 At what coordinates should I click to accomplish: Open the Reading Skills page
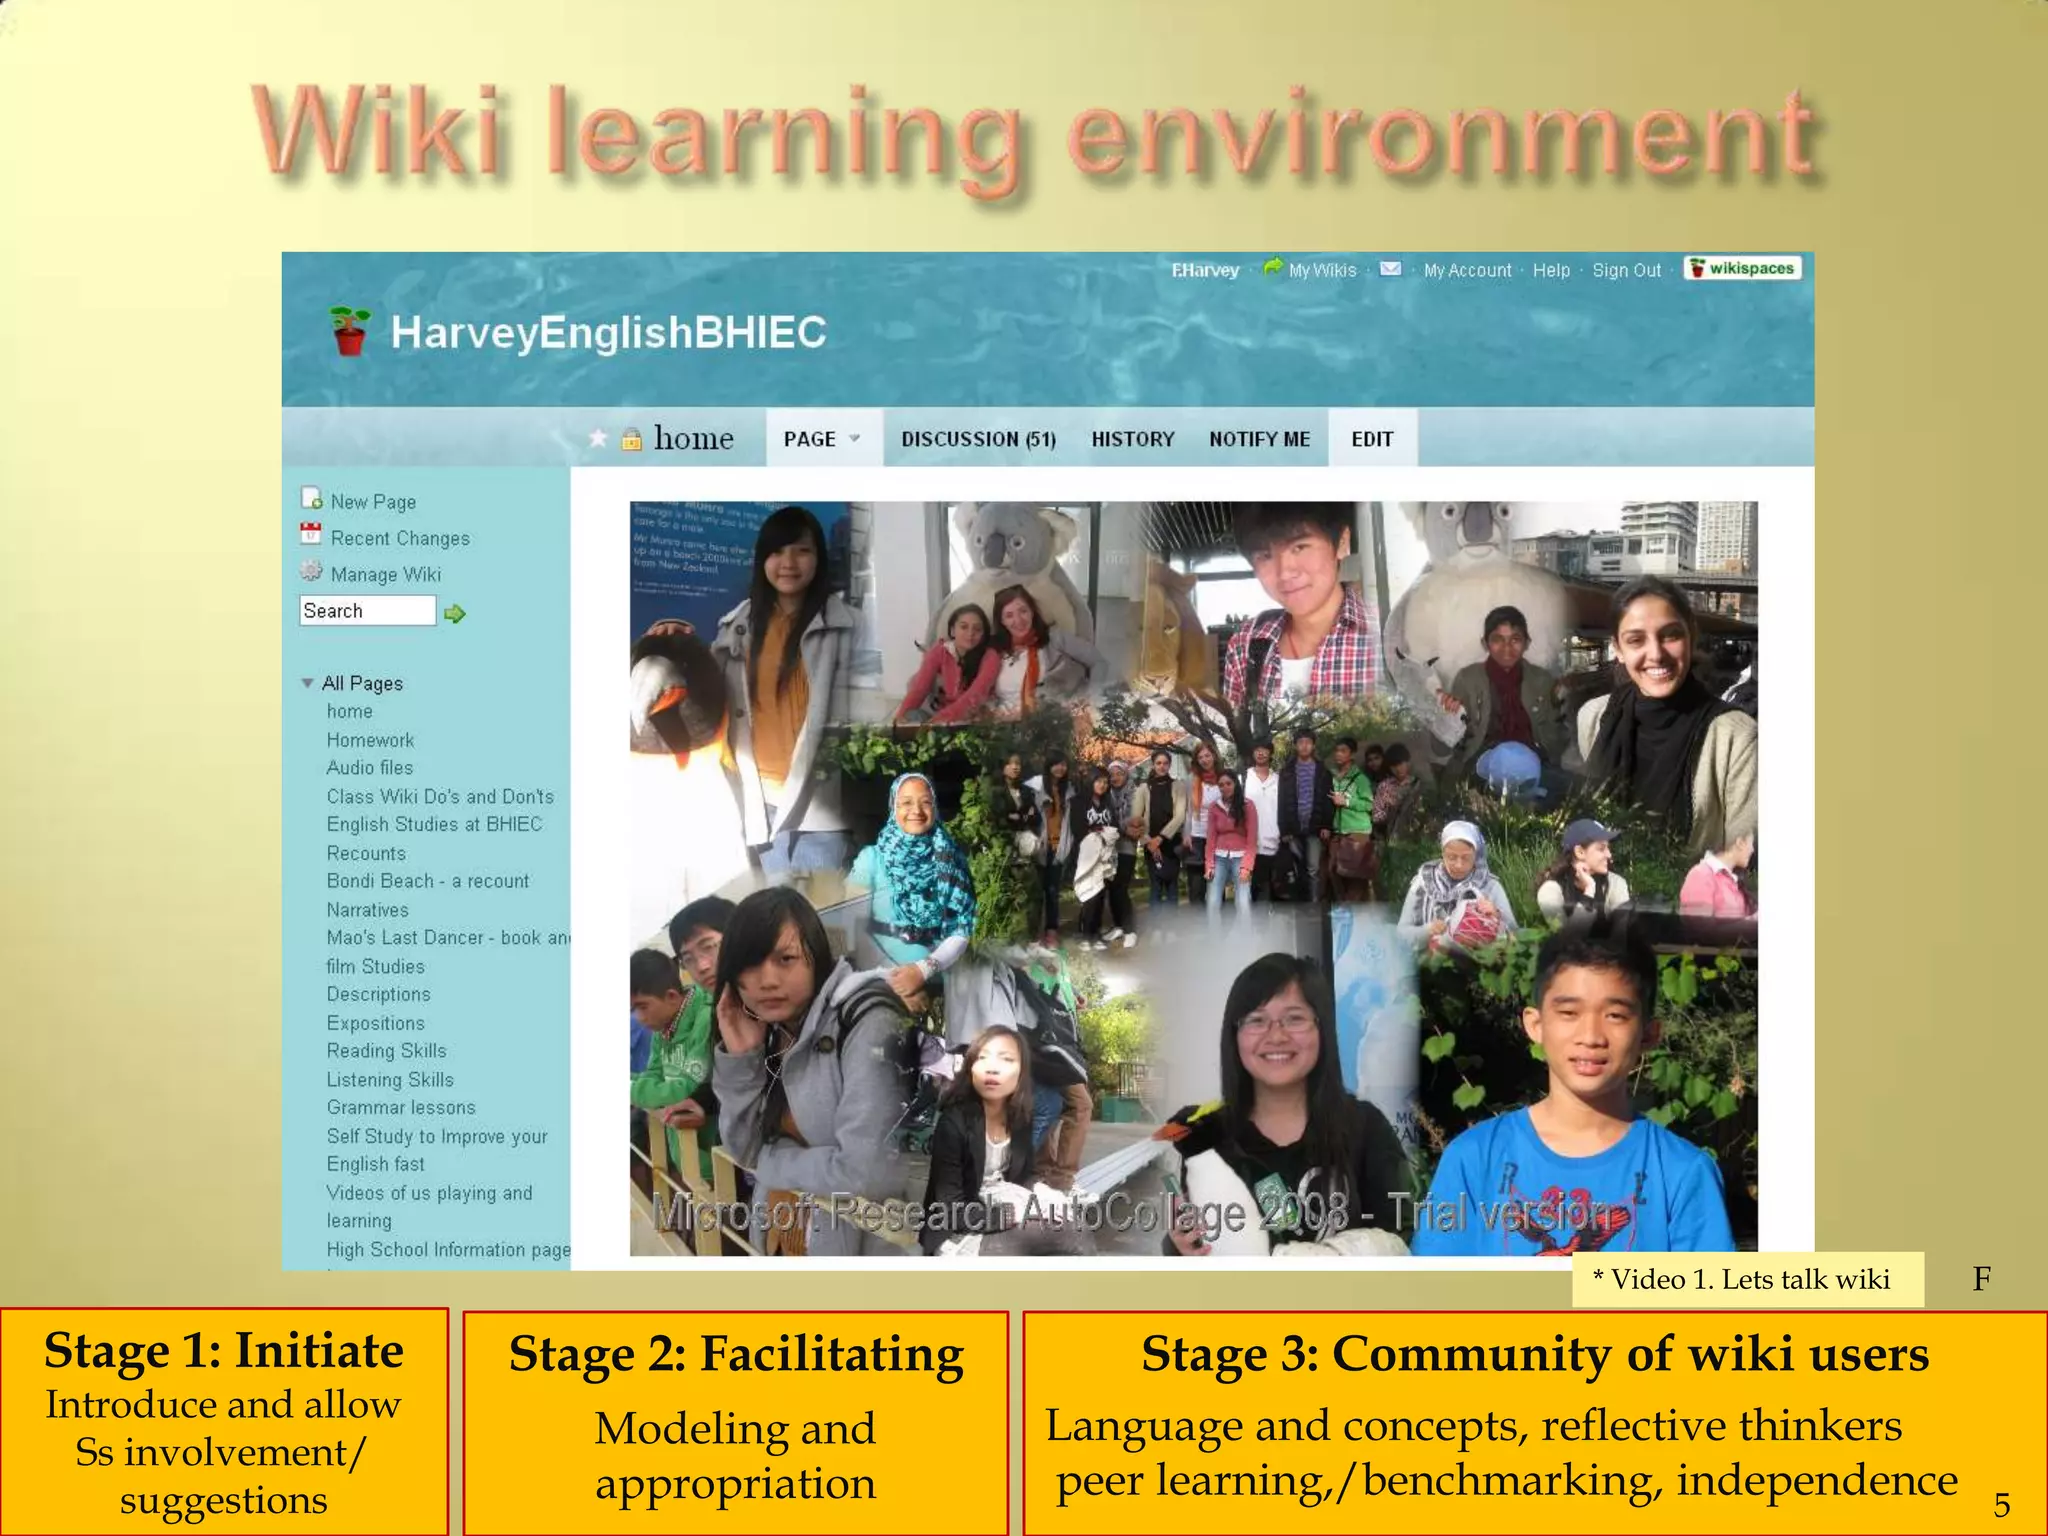(x=386, y=1051)
